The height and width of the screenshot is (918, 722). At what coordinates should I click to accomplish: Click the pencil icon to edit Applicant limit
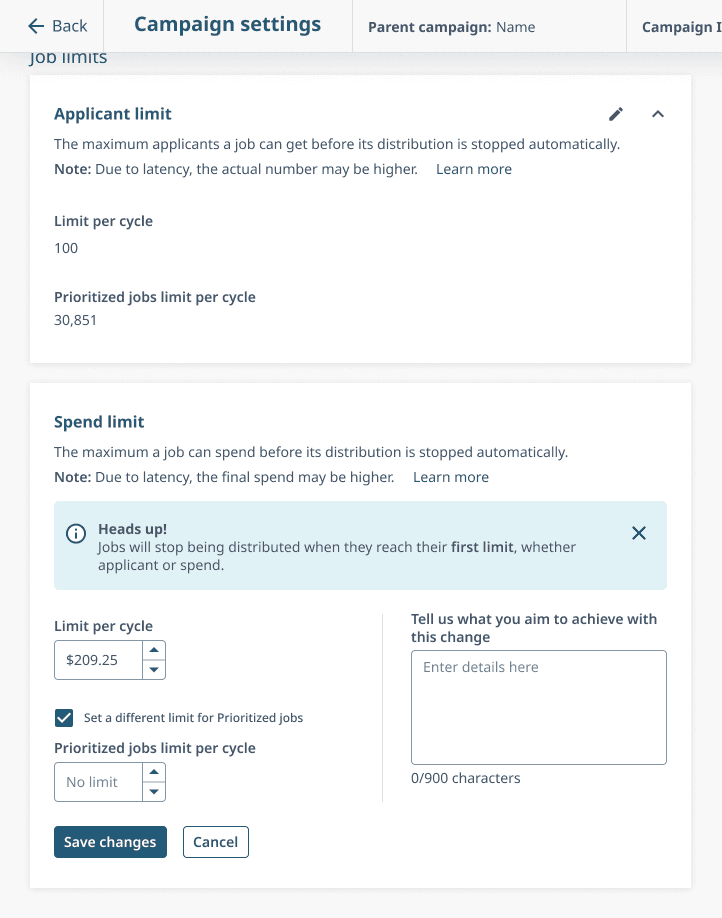[616, 114]
